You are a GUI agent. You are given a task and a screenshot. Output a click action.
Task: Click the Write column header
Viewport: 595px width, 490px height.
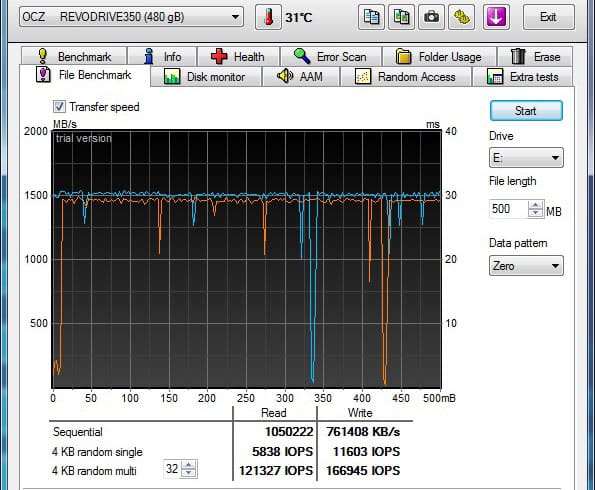click(x=360, y=413)
